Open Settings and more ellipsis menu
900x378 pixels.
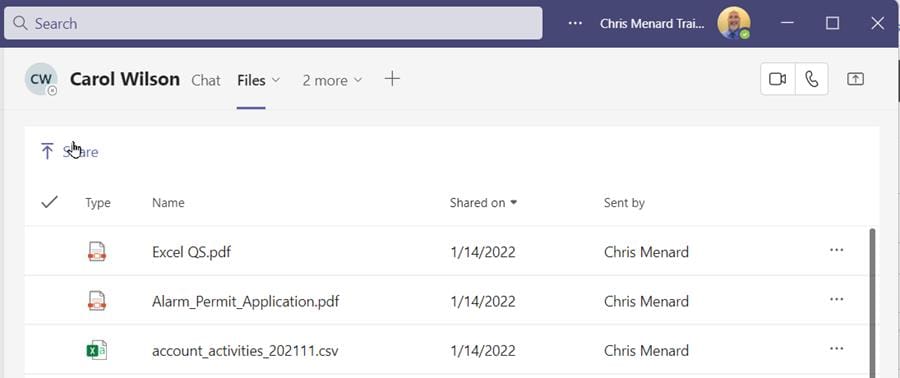point(575,24)
